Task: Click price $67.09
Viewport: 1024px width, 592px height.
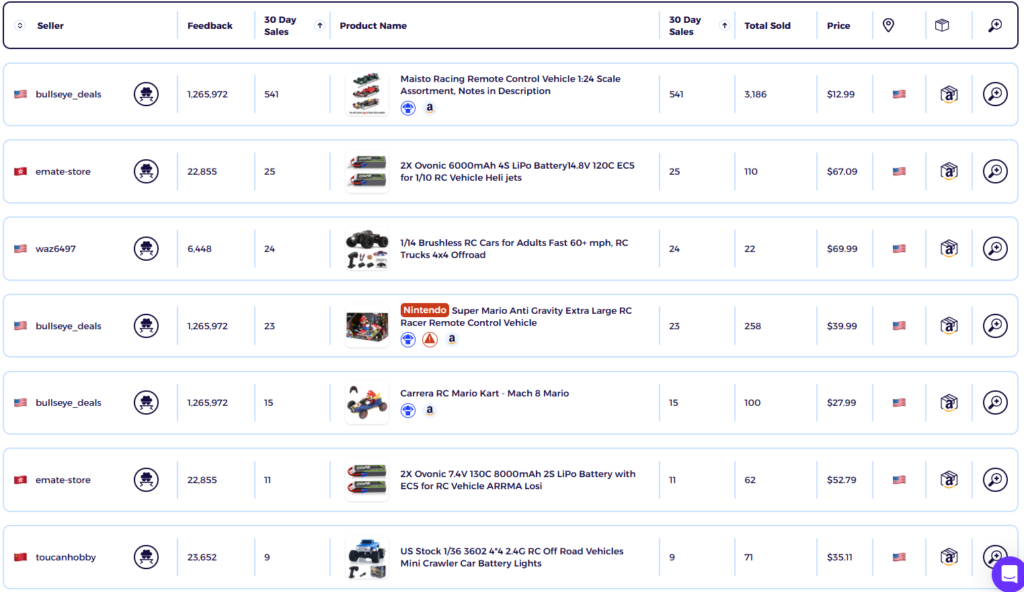Action: tap(842, 171)
